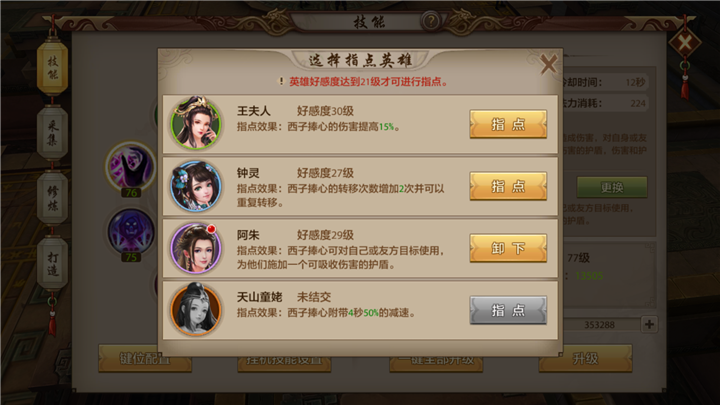Click the 升级 upgrade button
Image resolution: width=720 pixels, height=405 pixels.
(x=585, y=358)
